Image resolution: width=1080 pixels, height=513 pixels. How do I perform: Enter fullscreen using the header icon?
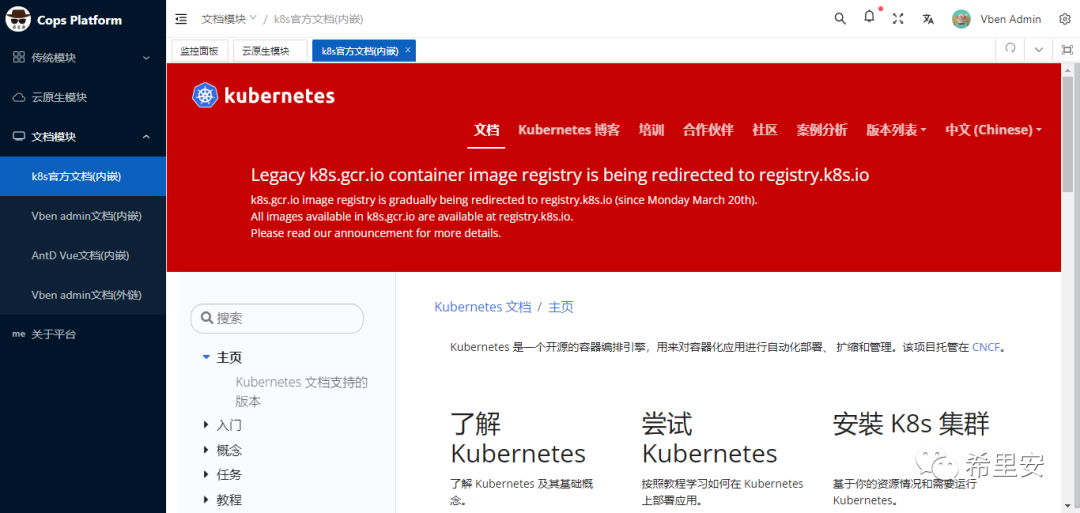898,19
